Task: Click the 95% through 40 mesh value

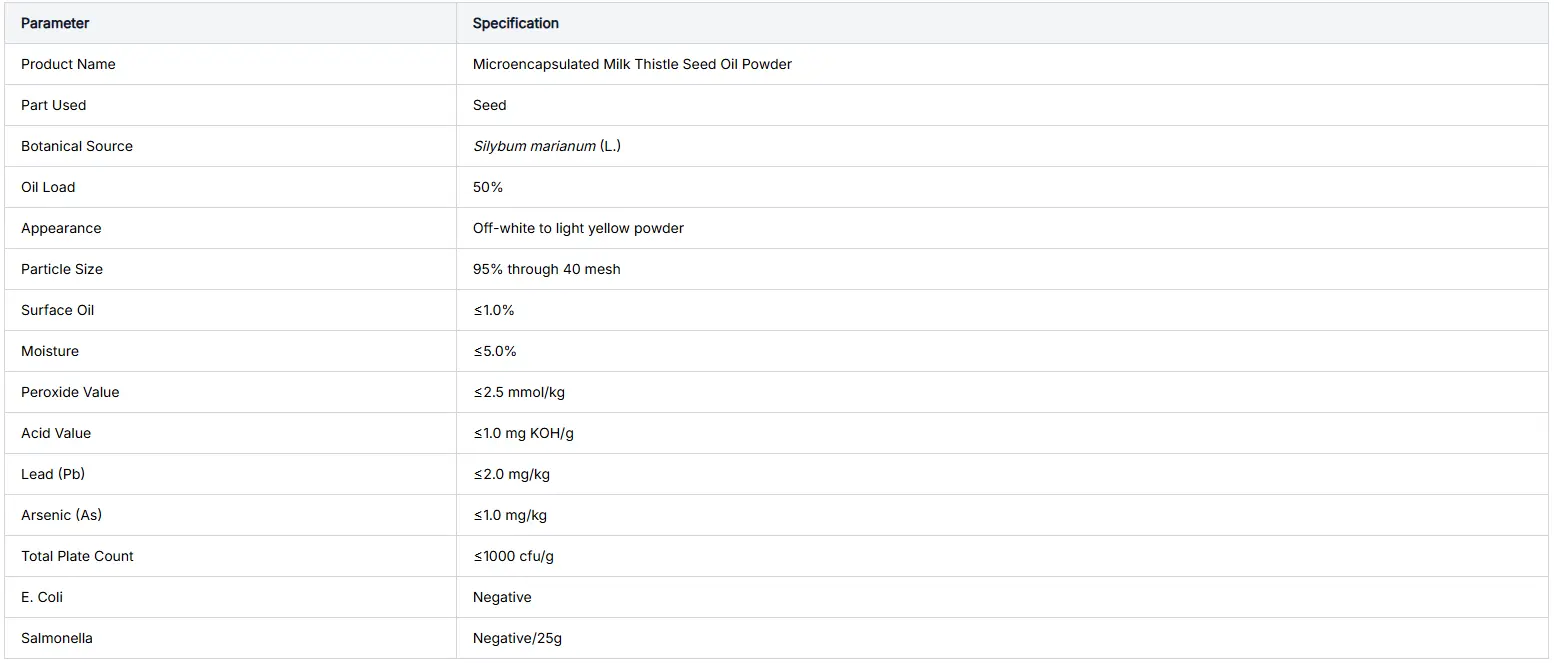Action: pyautogui.click(x=547, y=269)
